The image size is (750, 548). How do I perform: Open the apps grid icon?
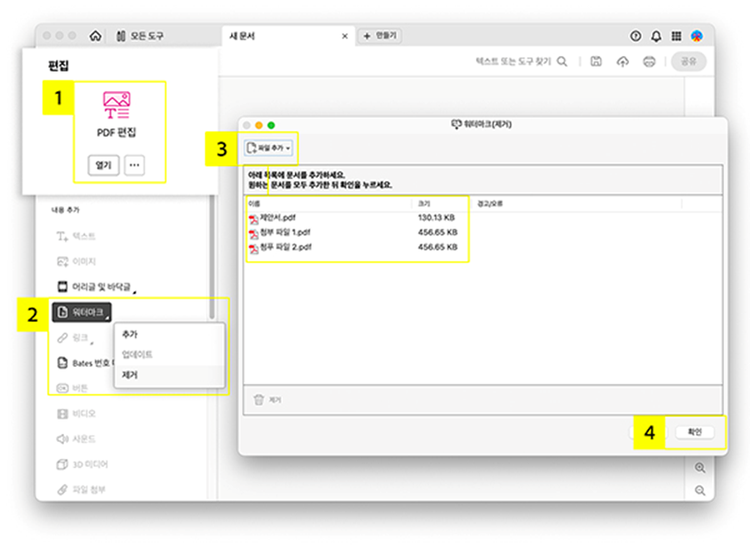pyautogui.click(x=676, y=36)
